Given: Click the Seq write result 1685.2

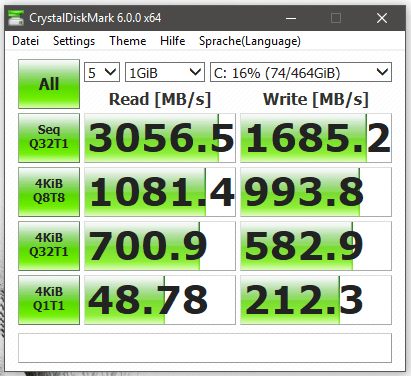Looking at the screenshot, I should [316, 138].
